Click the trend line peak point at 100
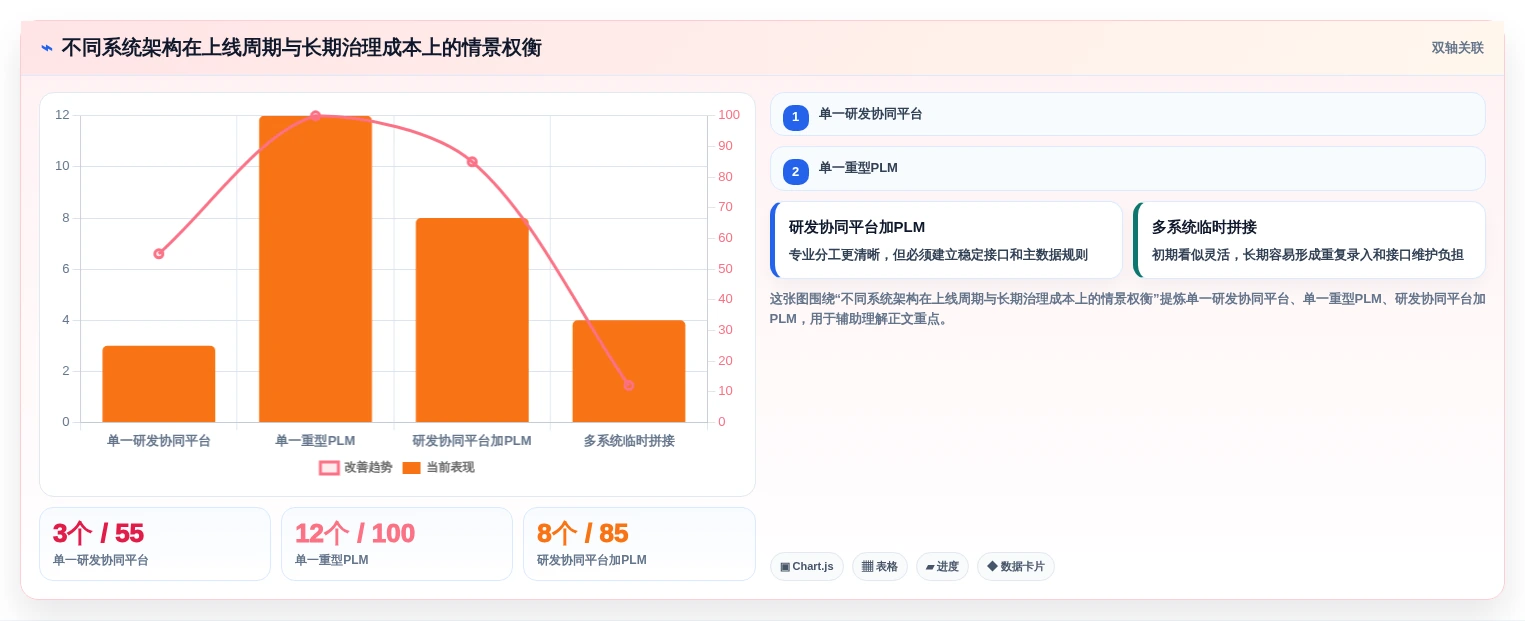 [x=315, y=116]
